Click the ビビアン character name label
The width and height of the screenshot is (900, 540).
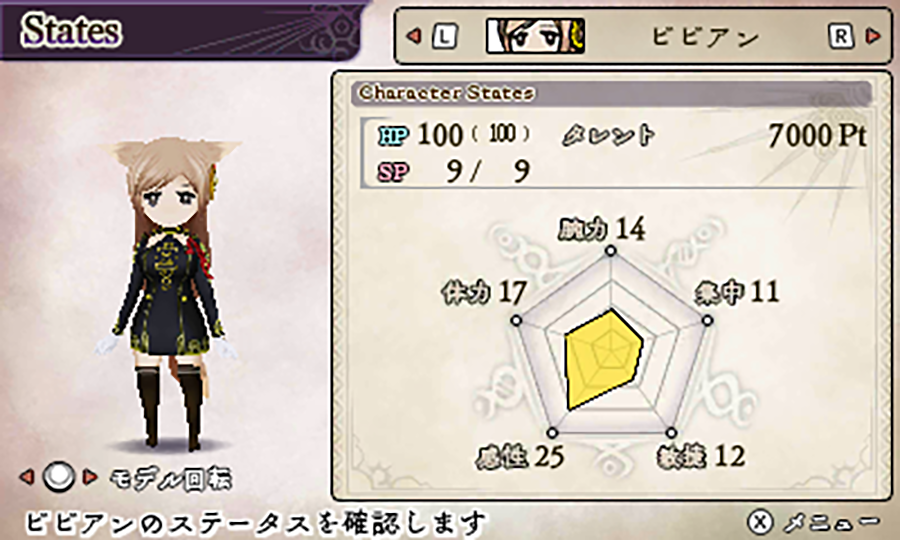(x=706, y=37)
